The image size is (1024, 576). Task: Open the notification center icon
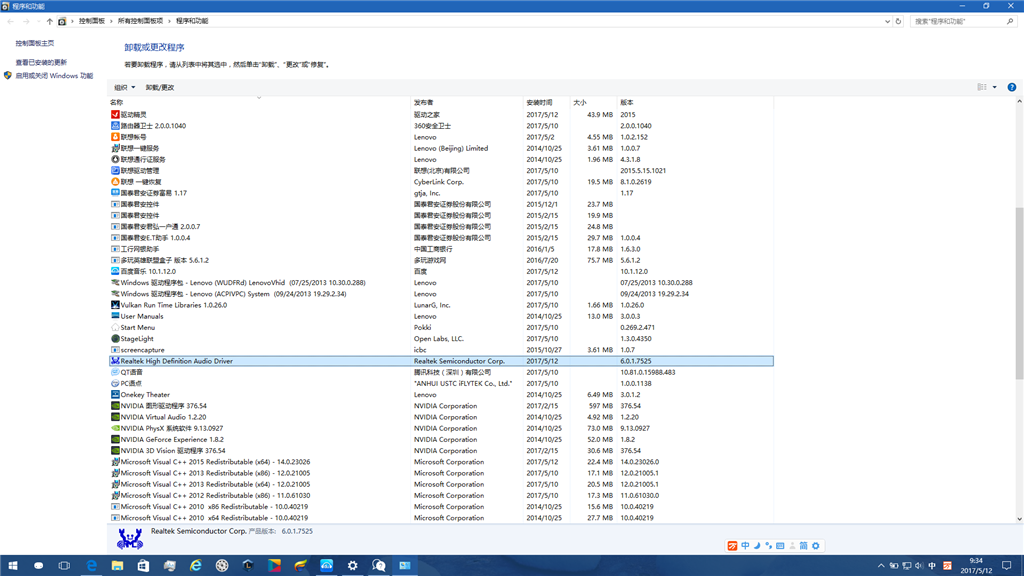[1007, 566]
